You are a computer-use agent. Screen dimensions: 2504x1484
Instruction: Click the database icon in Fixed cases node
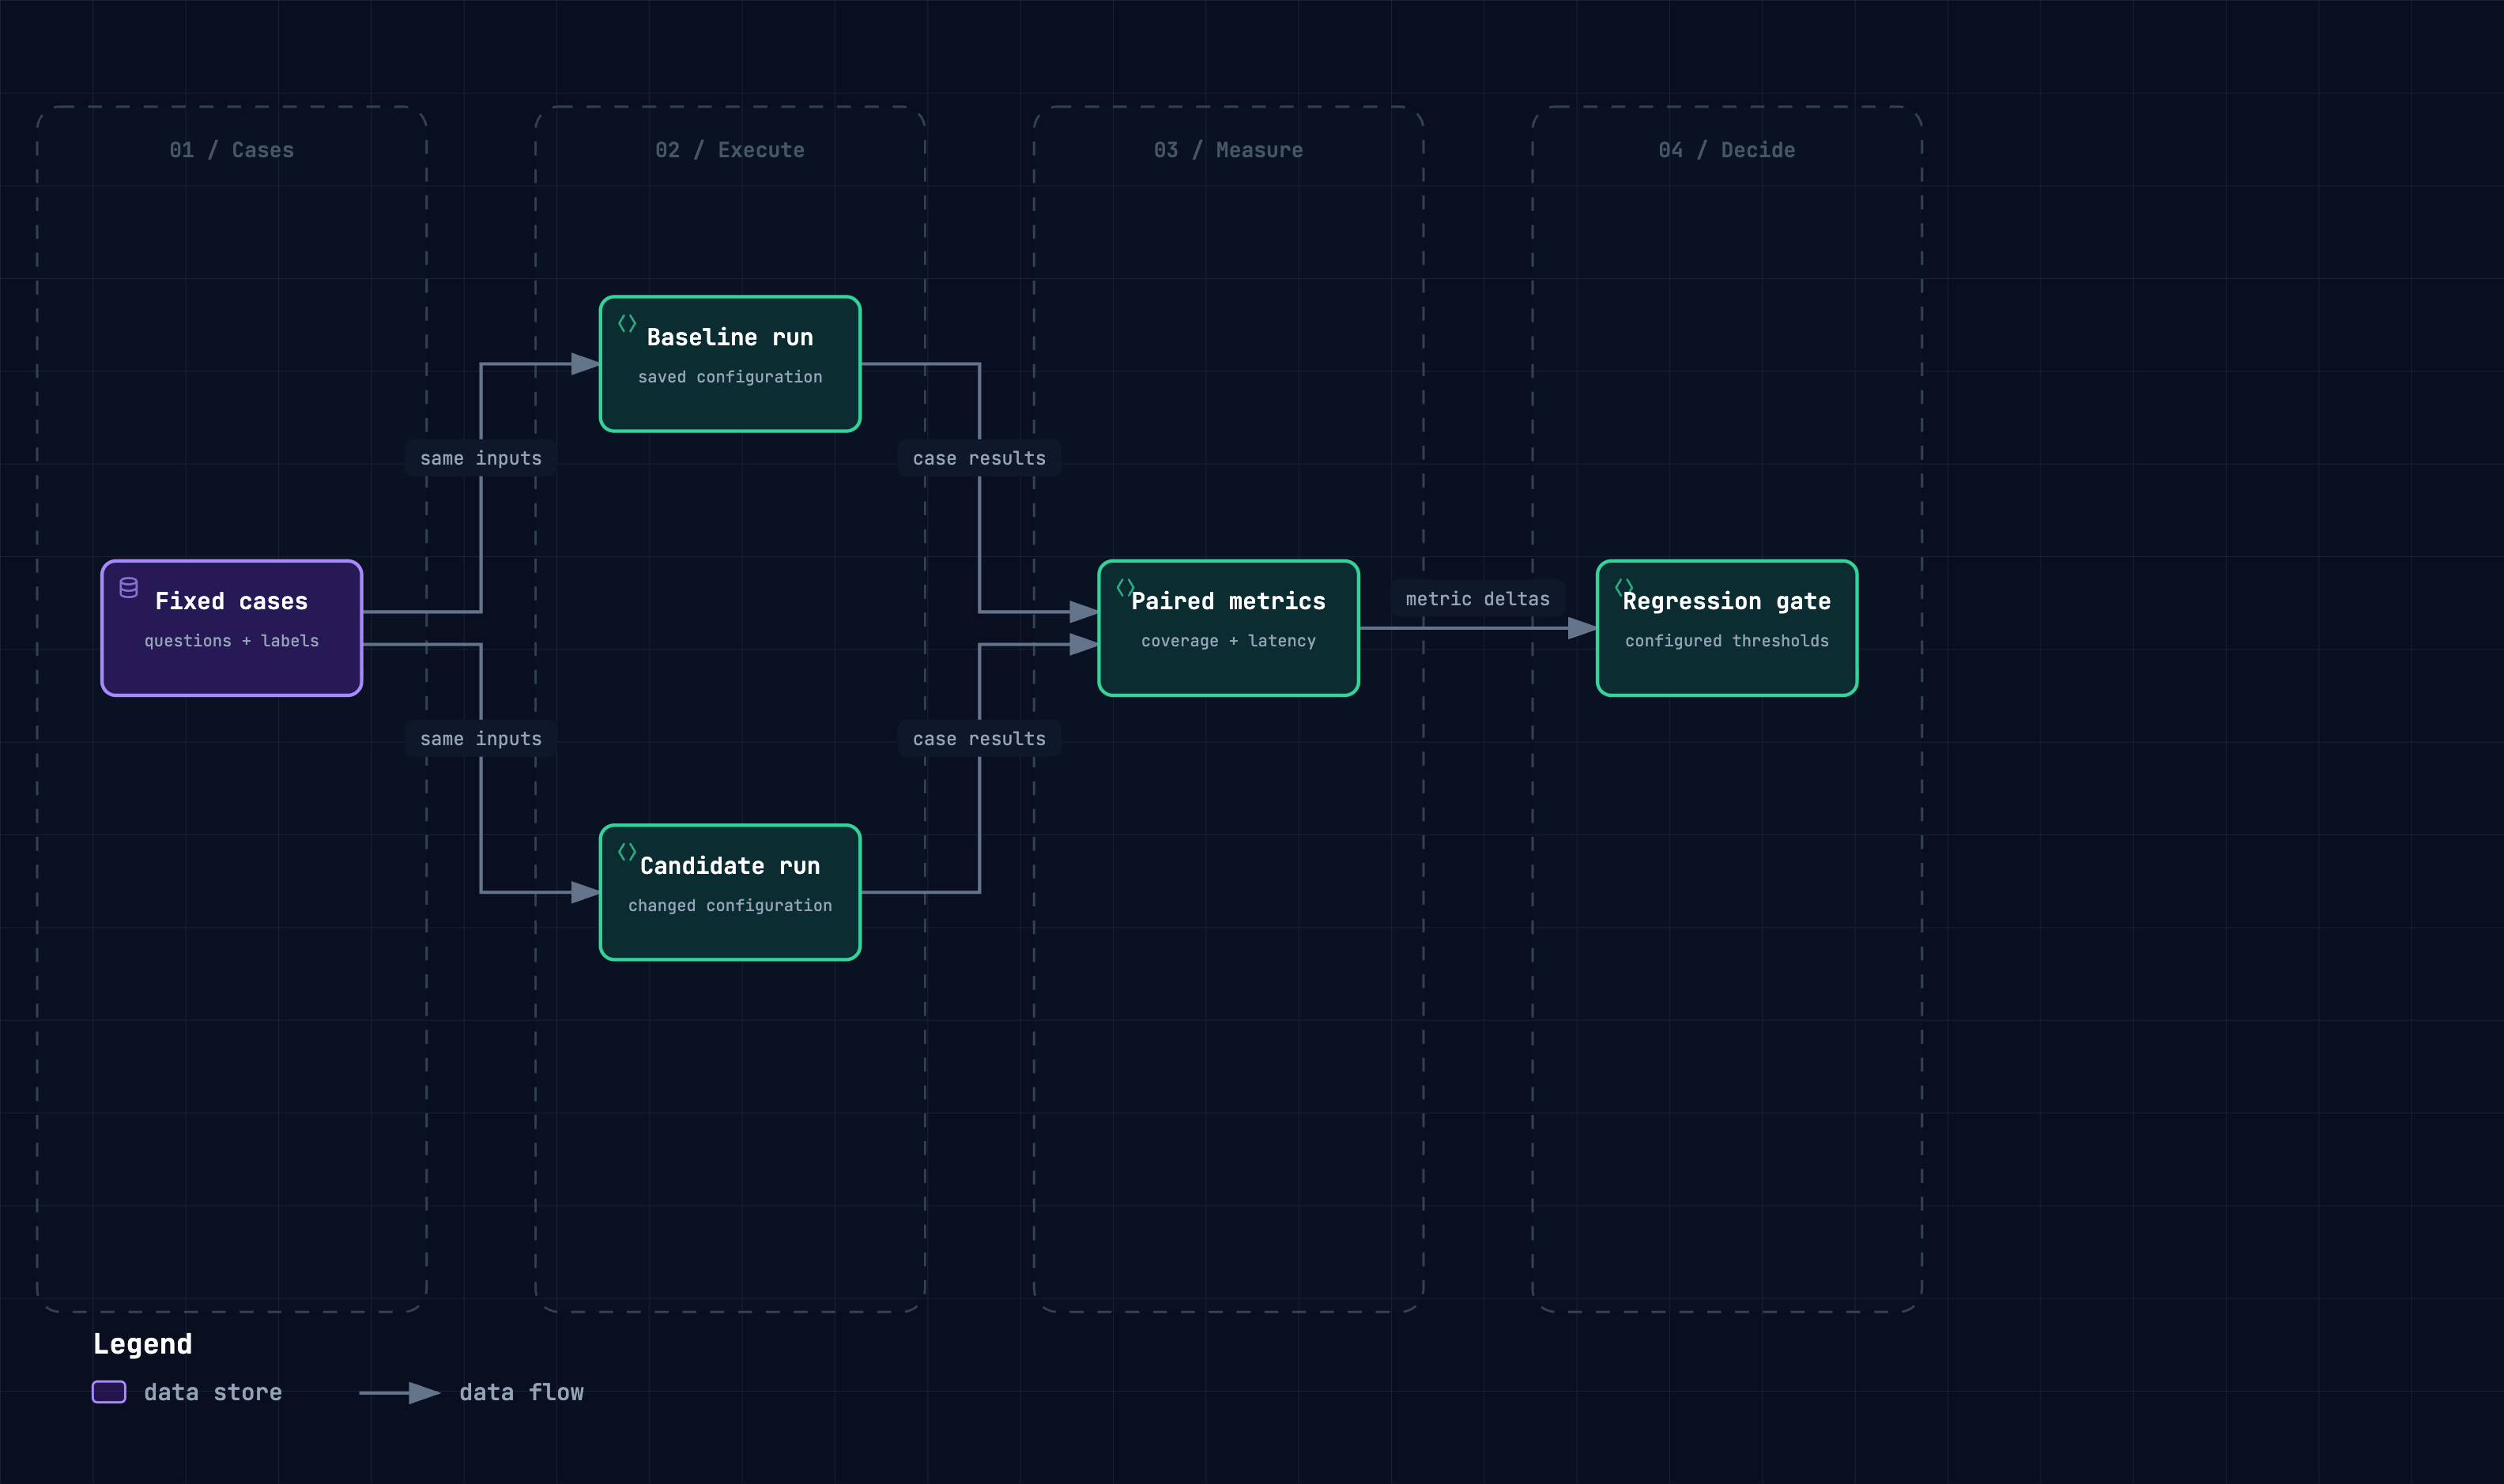click(129, 587)
